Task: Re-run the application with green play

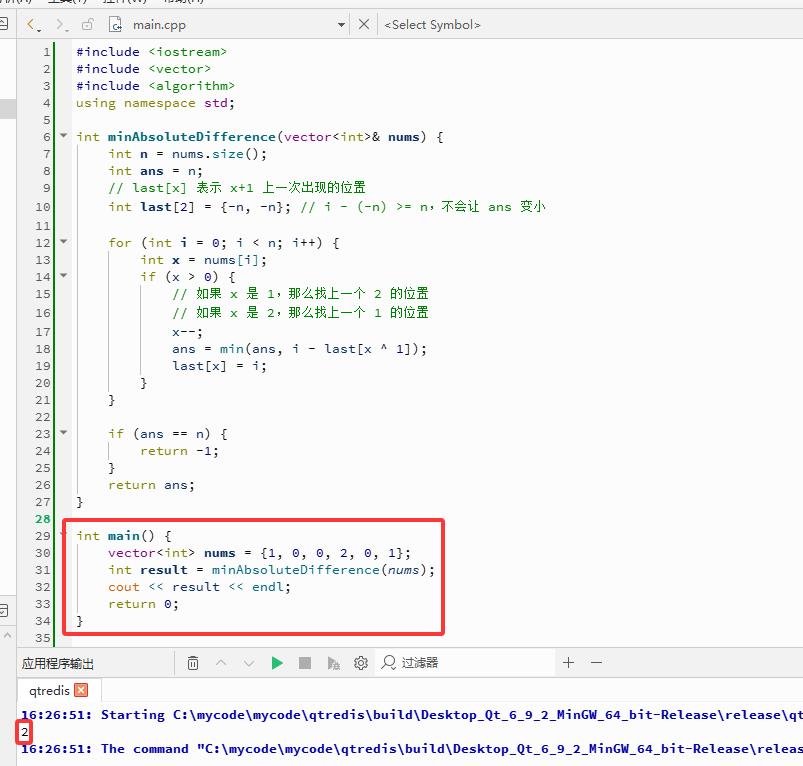Action: coord(277,663)
